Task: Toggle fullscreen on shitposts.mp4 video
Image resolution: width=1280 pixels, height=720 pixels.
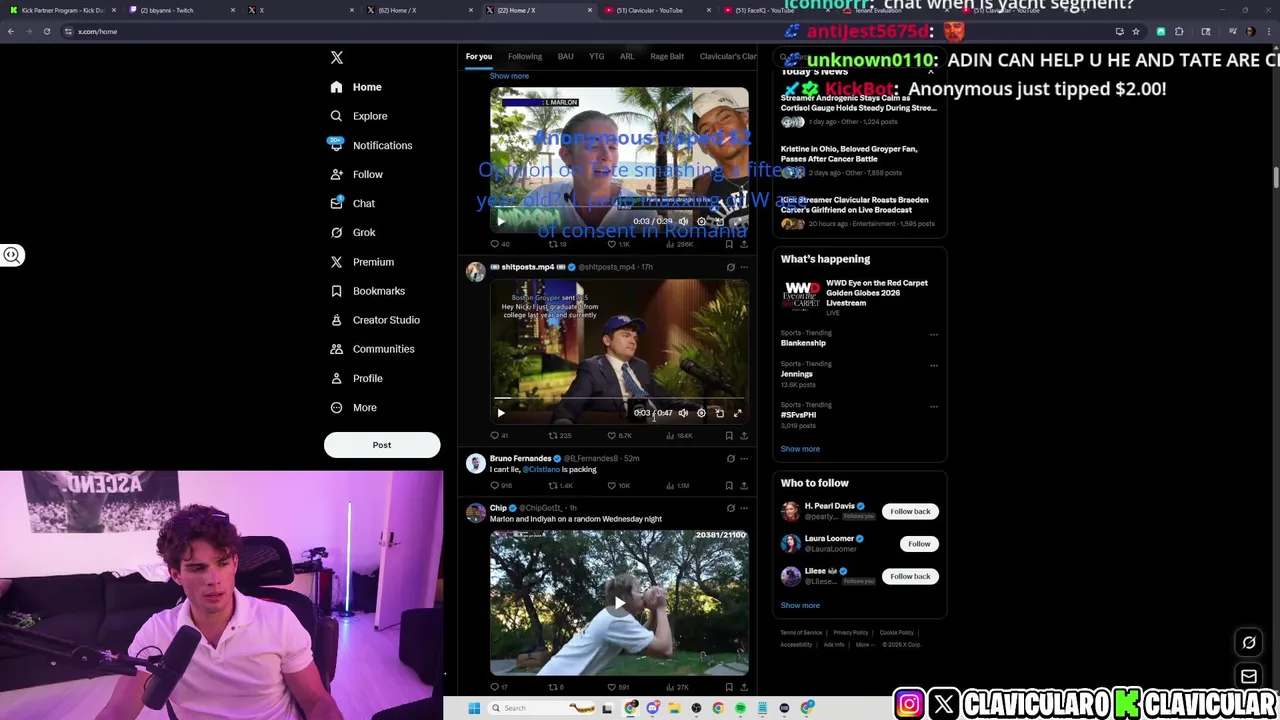Action: tap(737, 413)
